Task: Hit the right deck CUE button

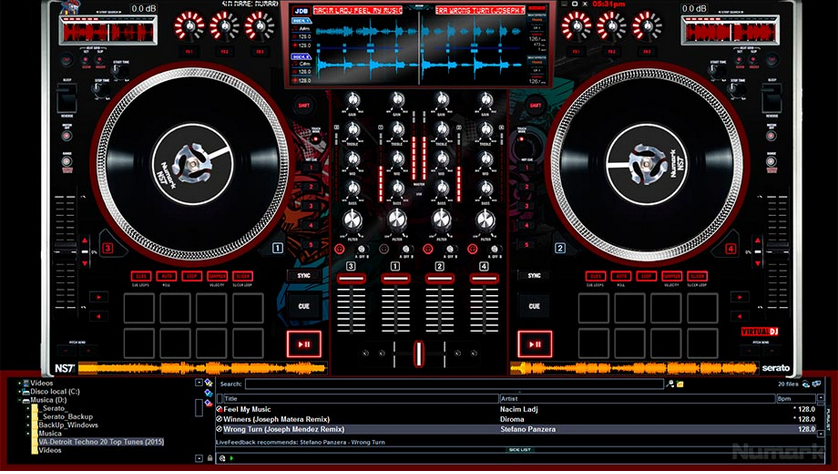Action: pyautogui.click(x=534, y=306)
